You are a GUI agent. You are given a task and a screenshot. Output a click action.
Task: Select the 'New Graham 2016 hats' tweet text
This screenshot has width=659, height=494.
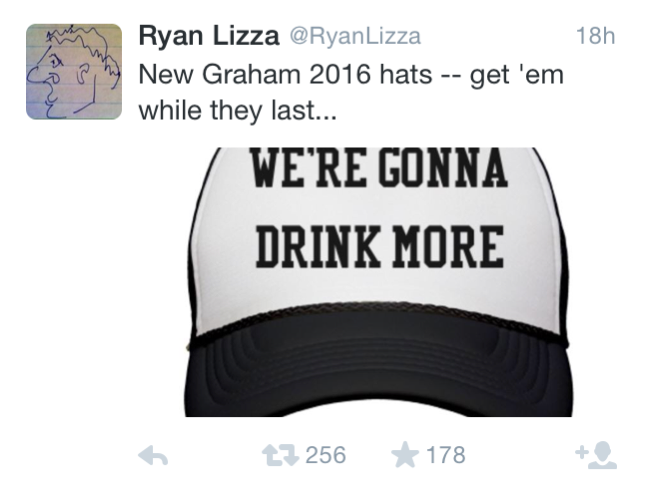click(351, 92)
